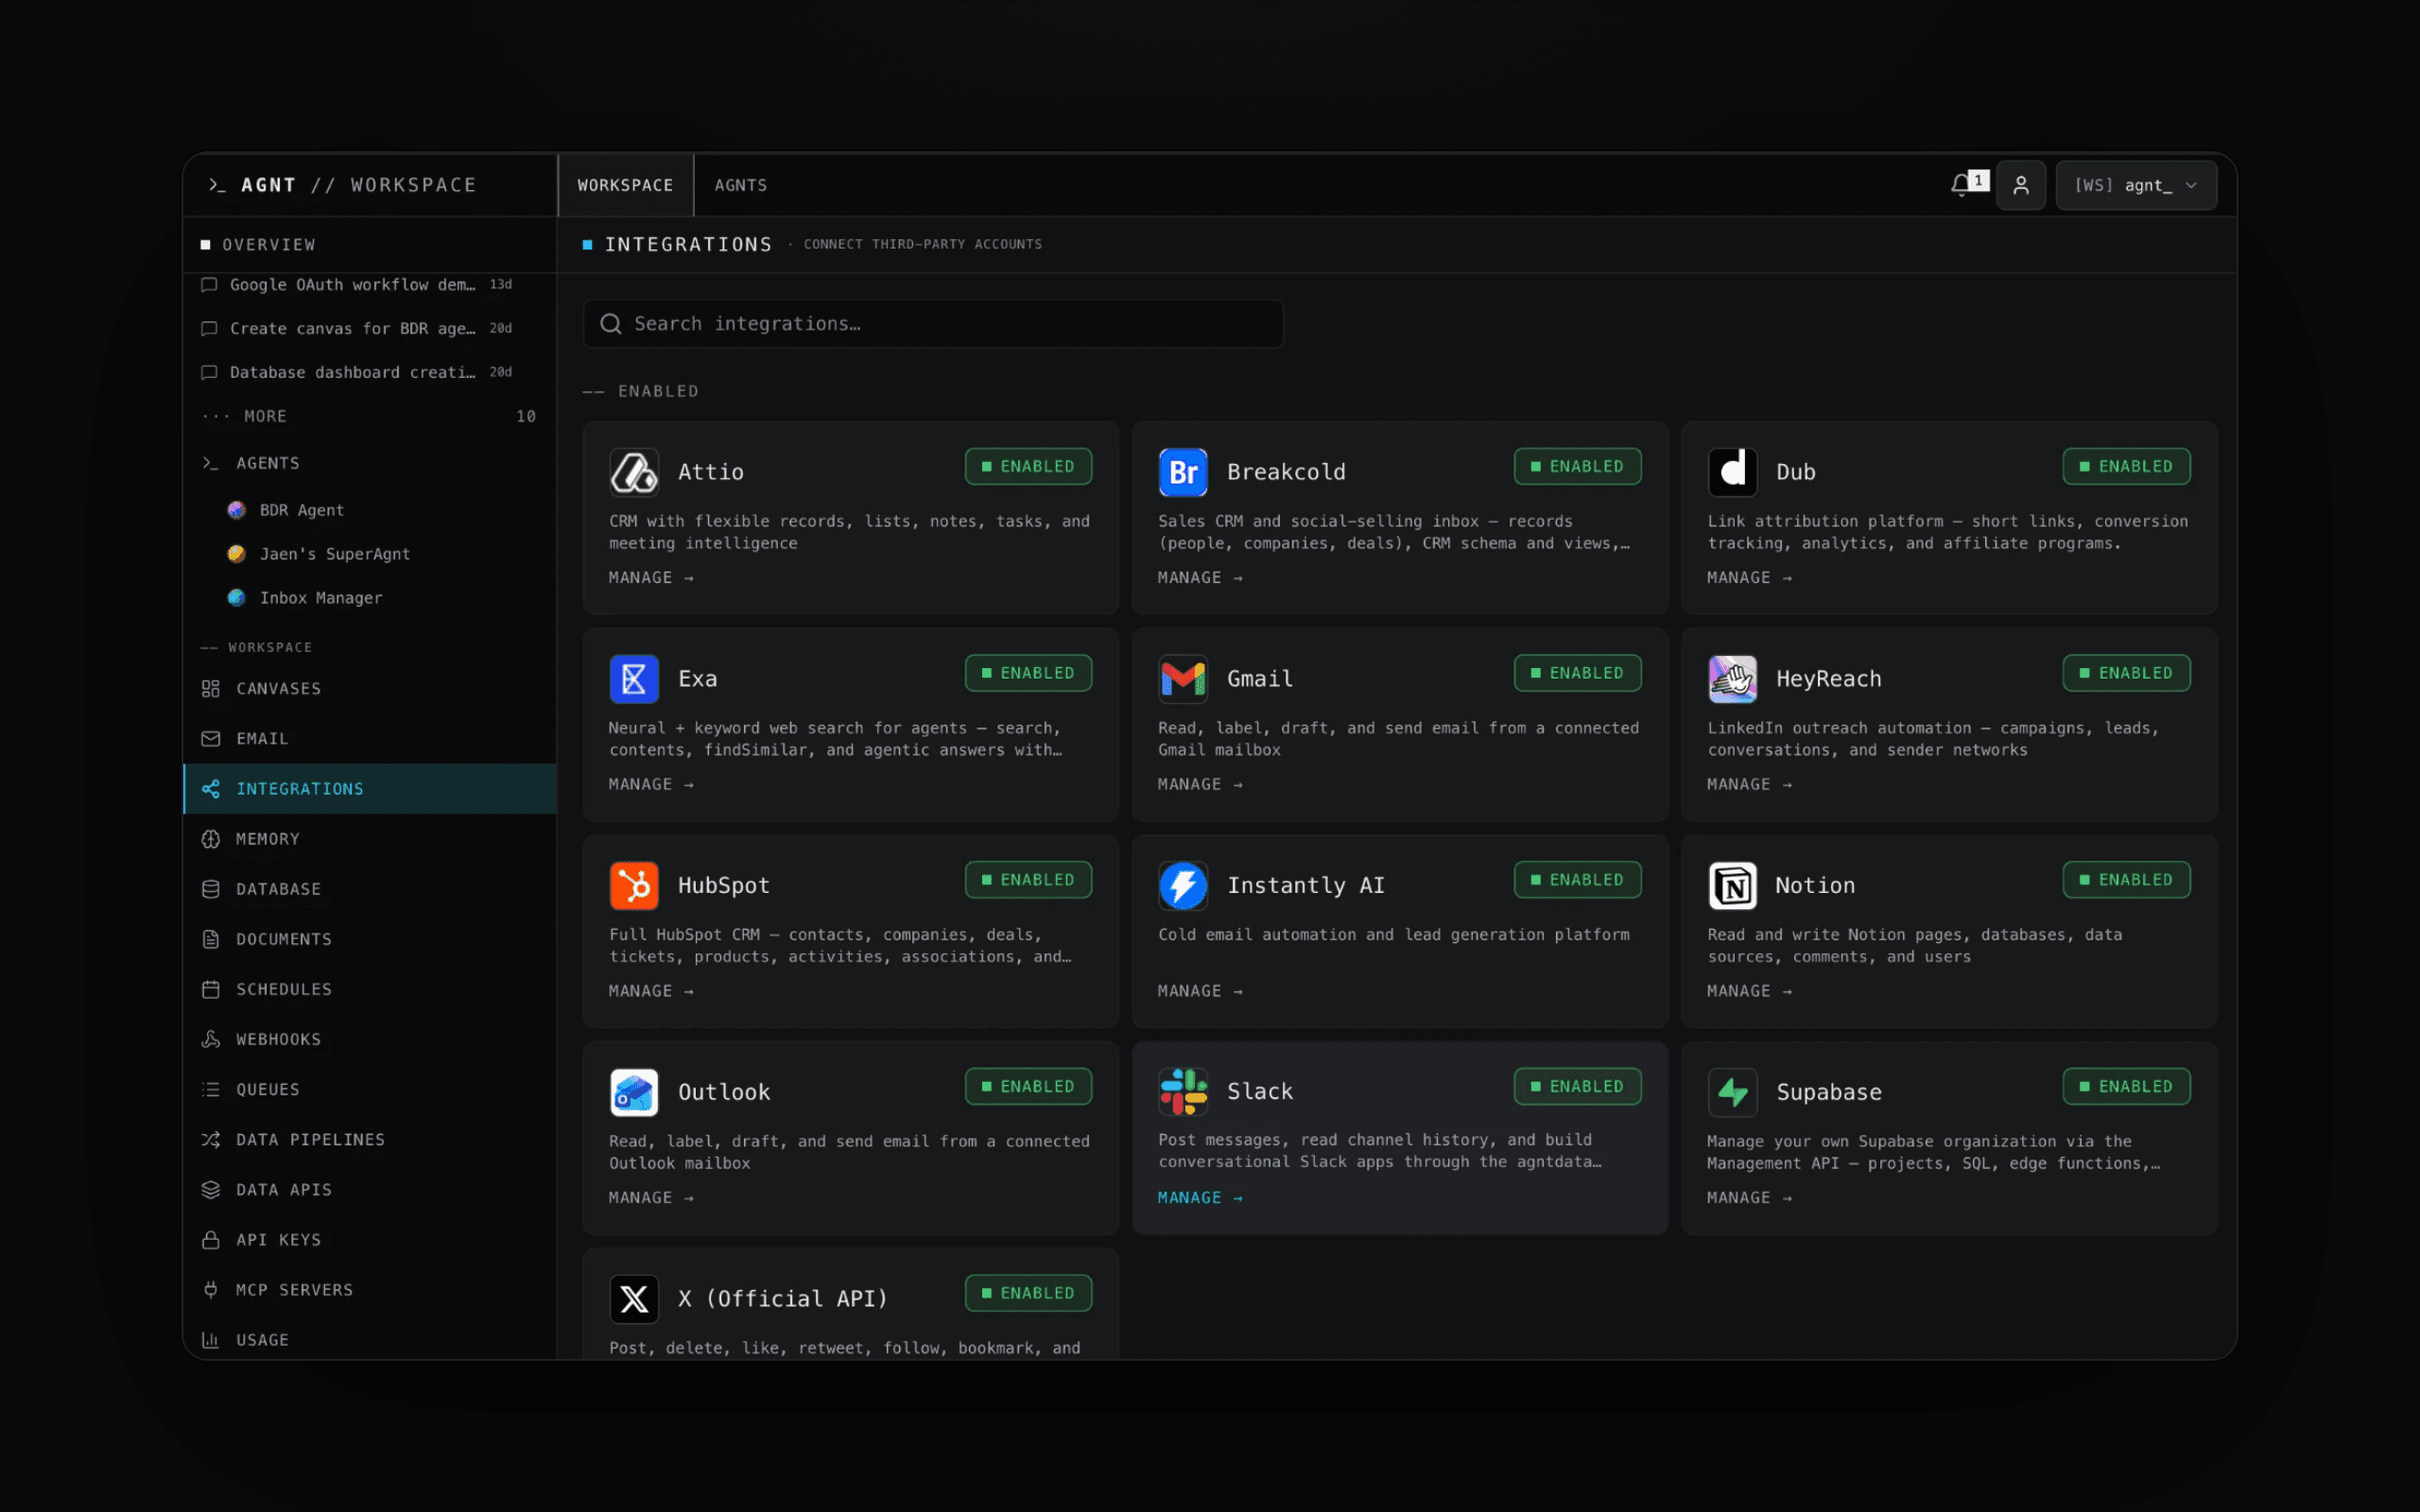This screenshot has height=1512, width=2420.
Task: Open WEBHOOKS sidebar icon
Action: 210,1039
